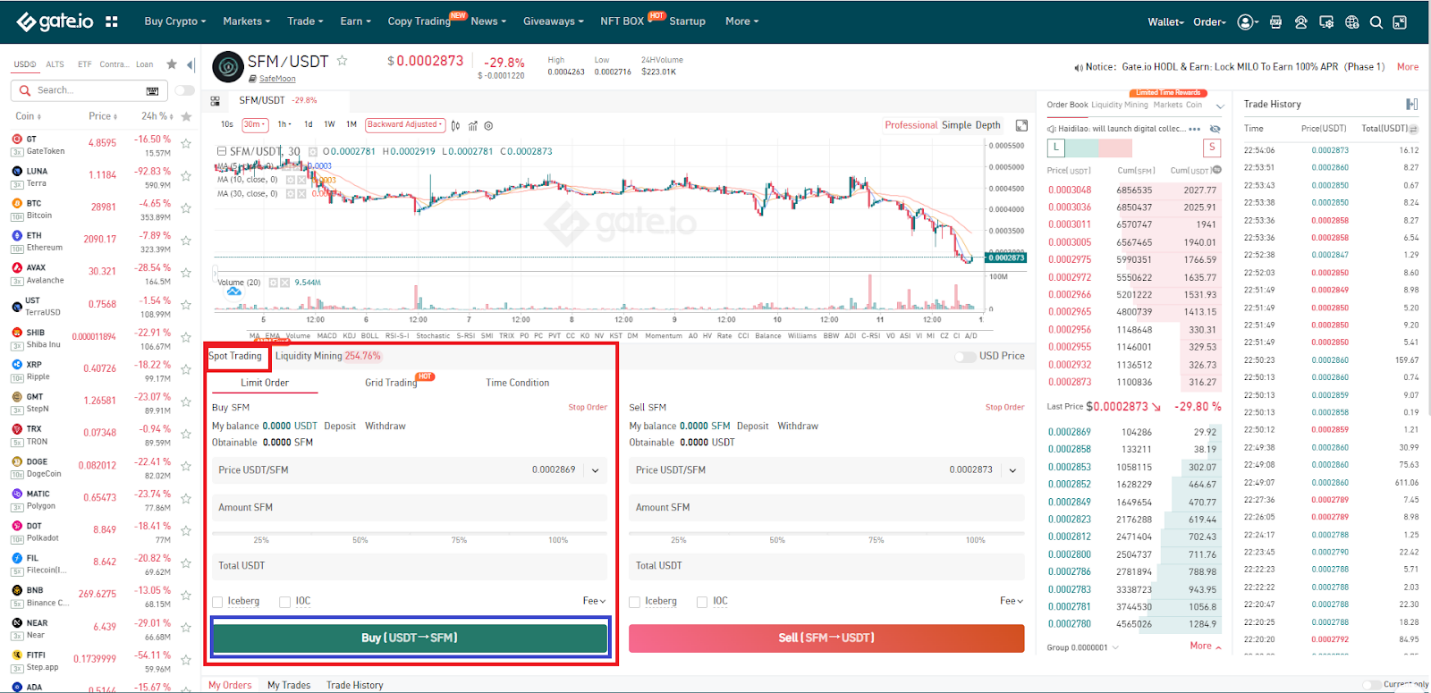Check the Iceberg box in buy panel

point(218,602)
